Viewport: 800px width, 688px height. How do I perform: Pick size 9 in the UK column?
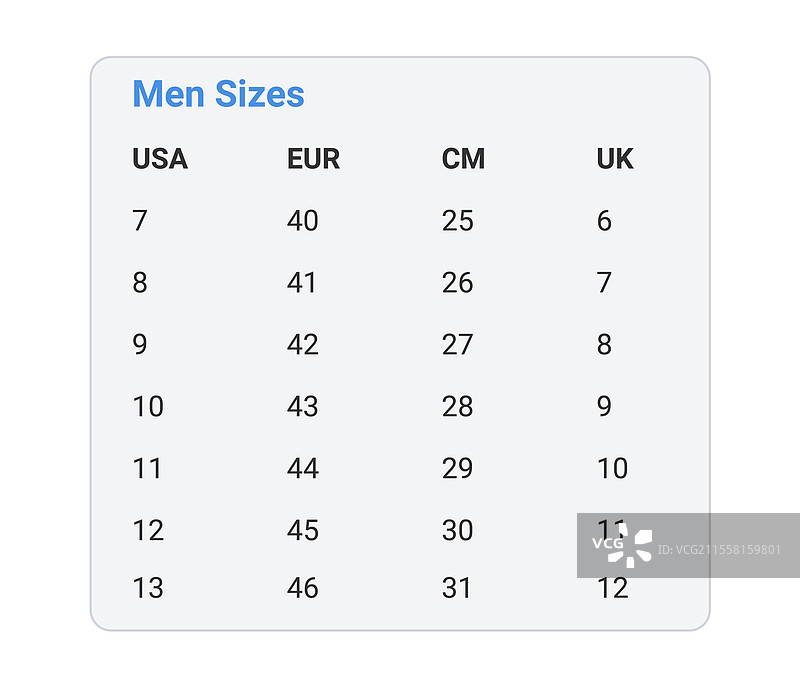click(604, 407)
